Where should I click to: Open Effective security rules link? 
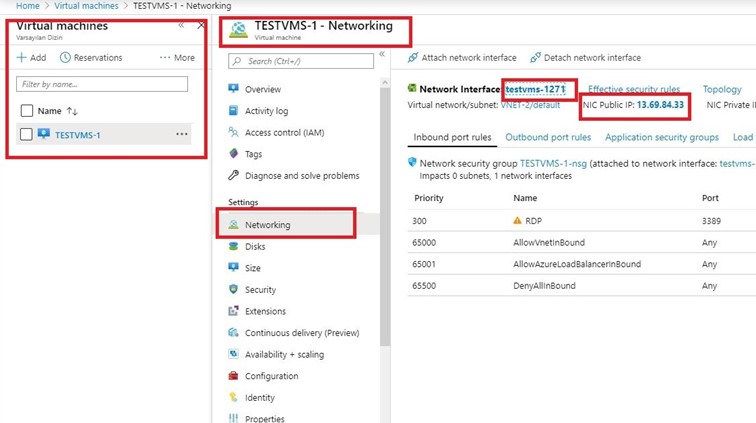click(634, 89)
